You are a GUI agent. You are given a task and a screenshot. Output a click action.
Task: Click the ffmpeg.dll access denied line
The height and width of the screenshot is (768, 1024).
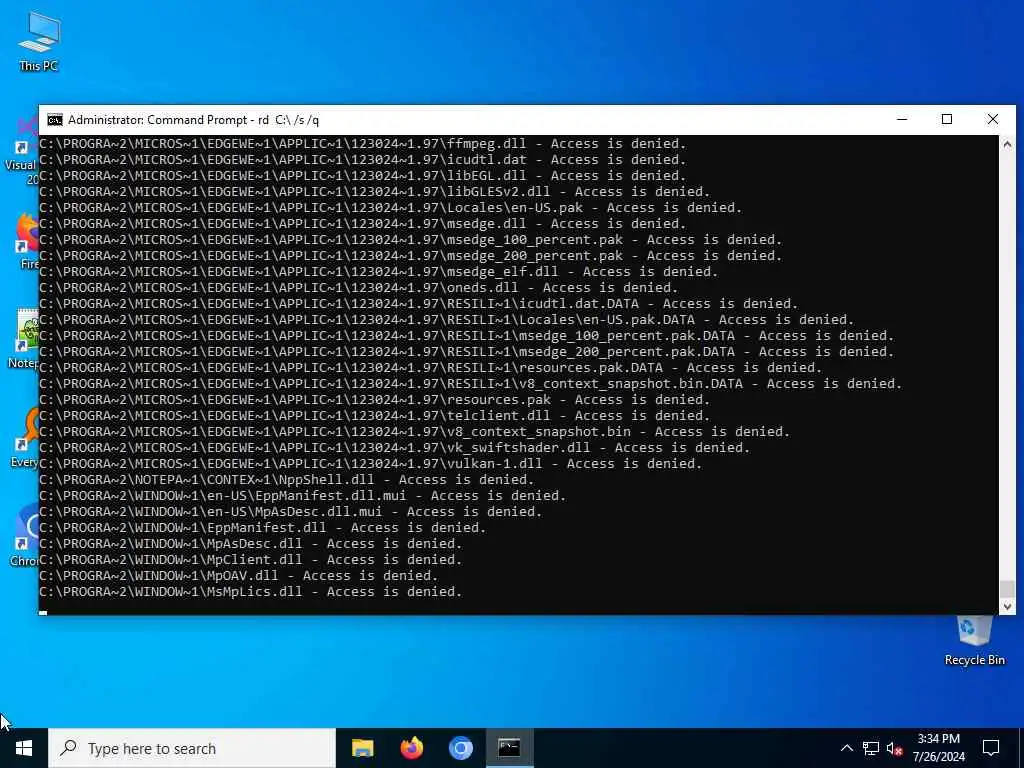tap(362, 144)
